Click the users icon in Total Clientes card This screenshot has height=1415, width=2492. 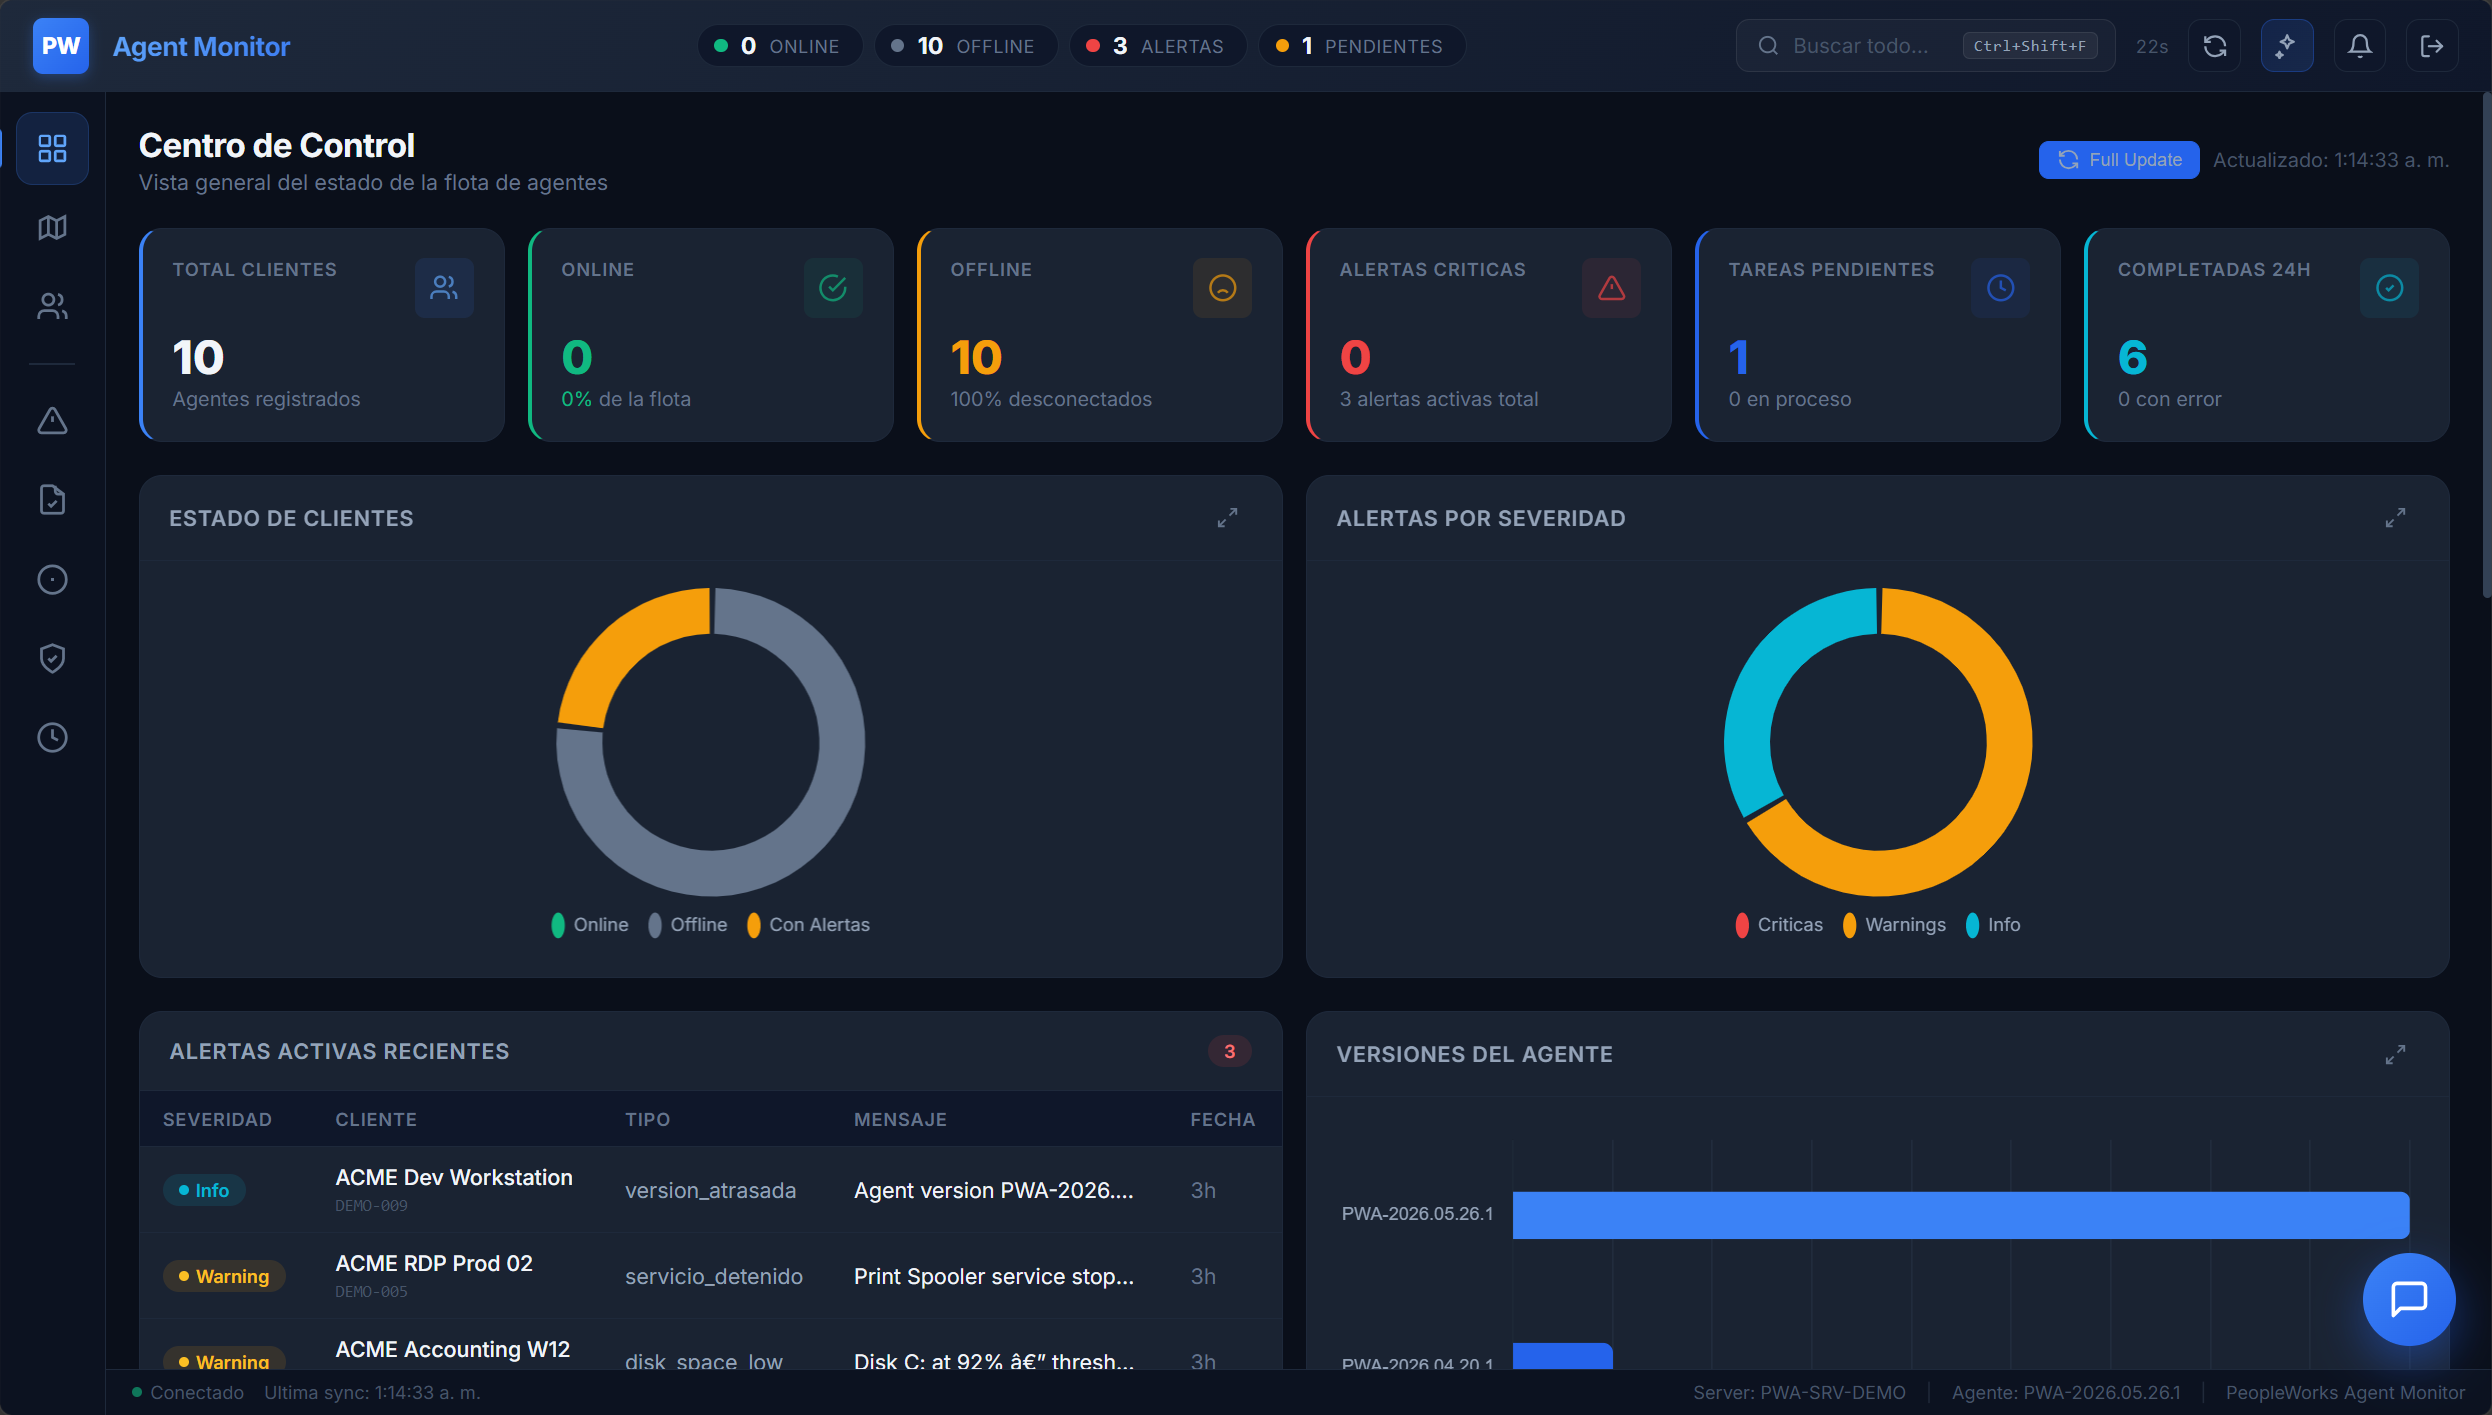coord(444,288)
